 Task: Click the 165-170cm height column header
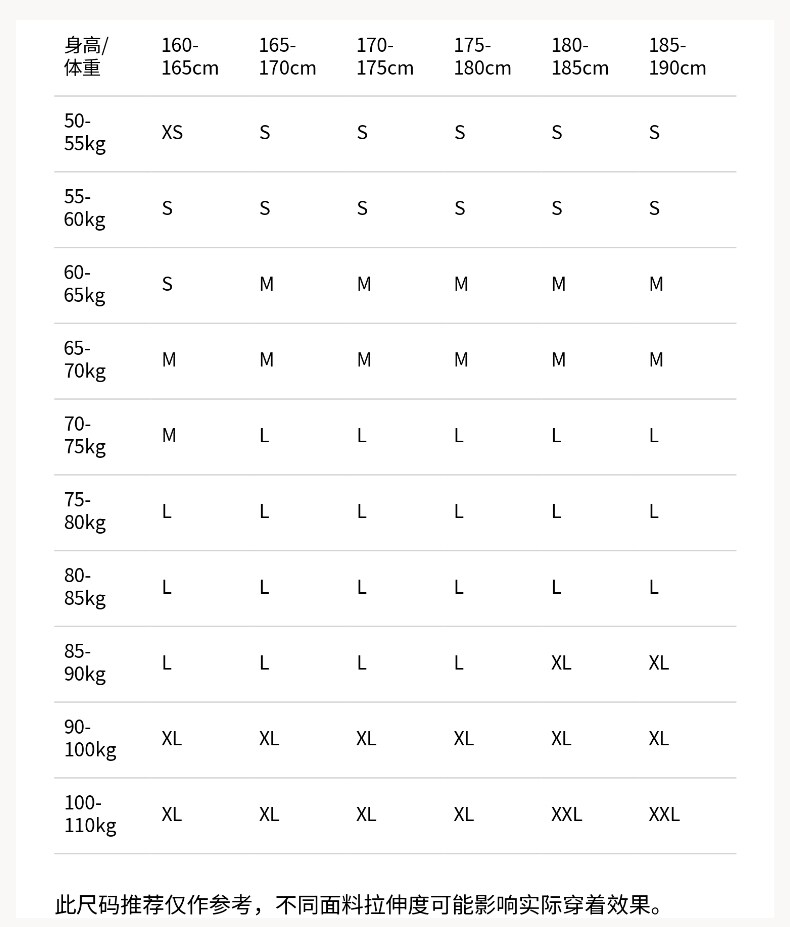point(287,57)
